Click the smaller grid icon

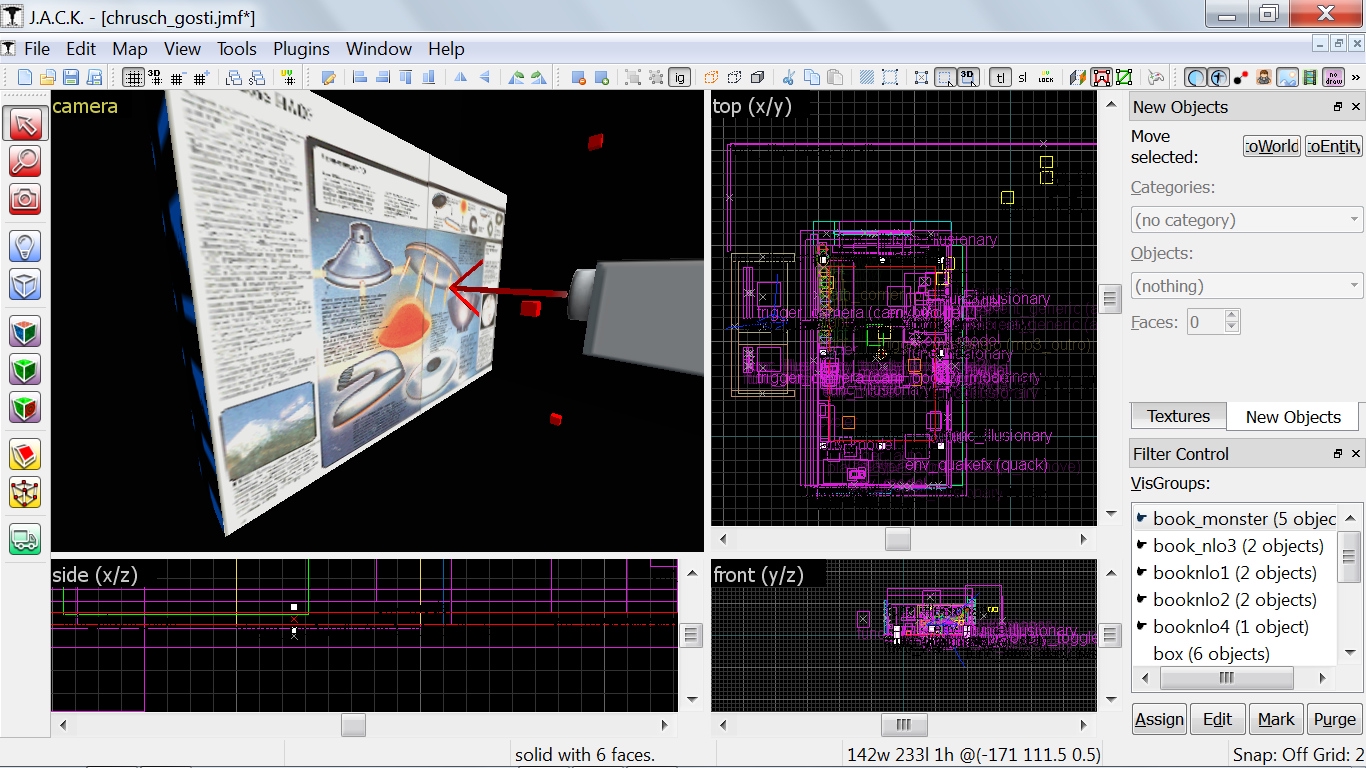coord(178,78)
